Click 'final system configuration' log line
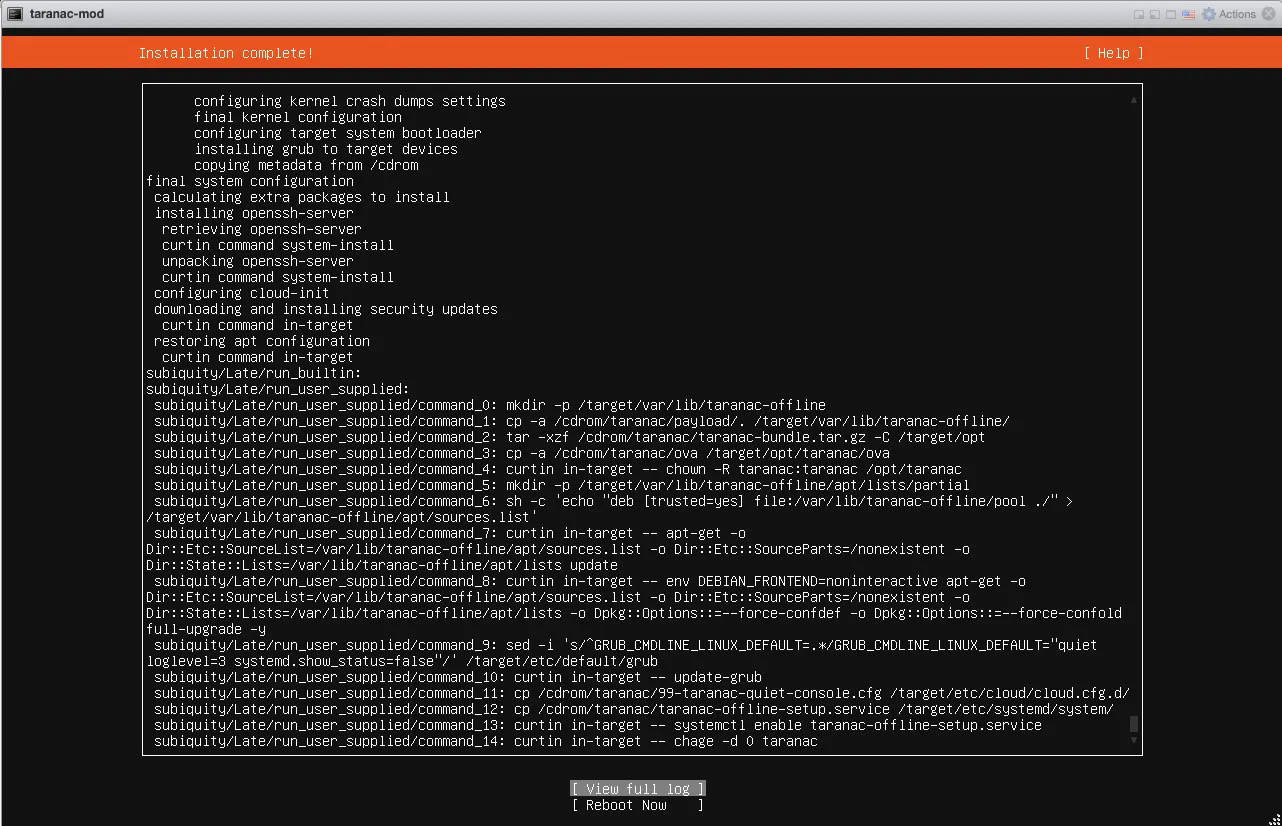The height and width of the screenshot is (826, 1282). (x=250, y=181)
